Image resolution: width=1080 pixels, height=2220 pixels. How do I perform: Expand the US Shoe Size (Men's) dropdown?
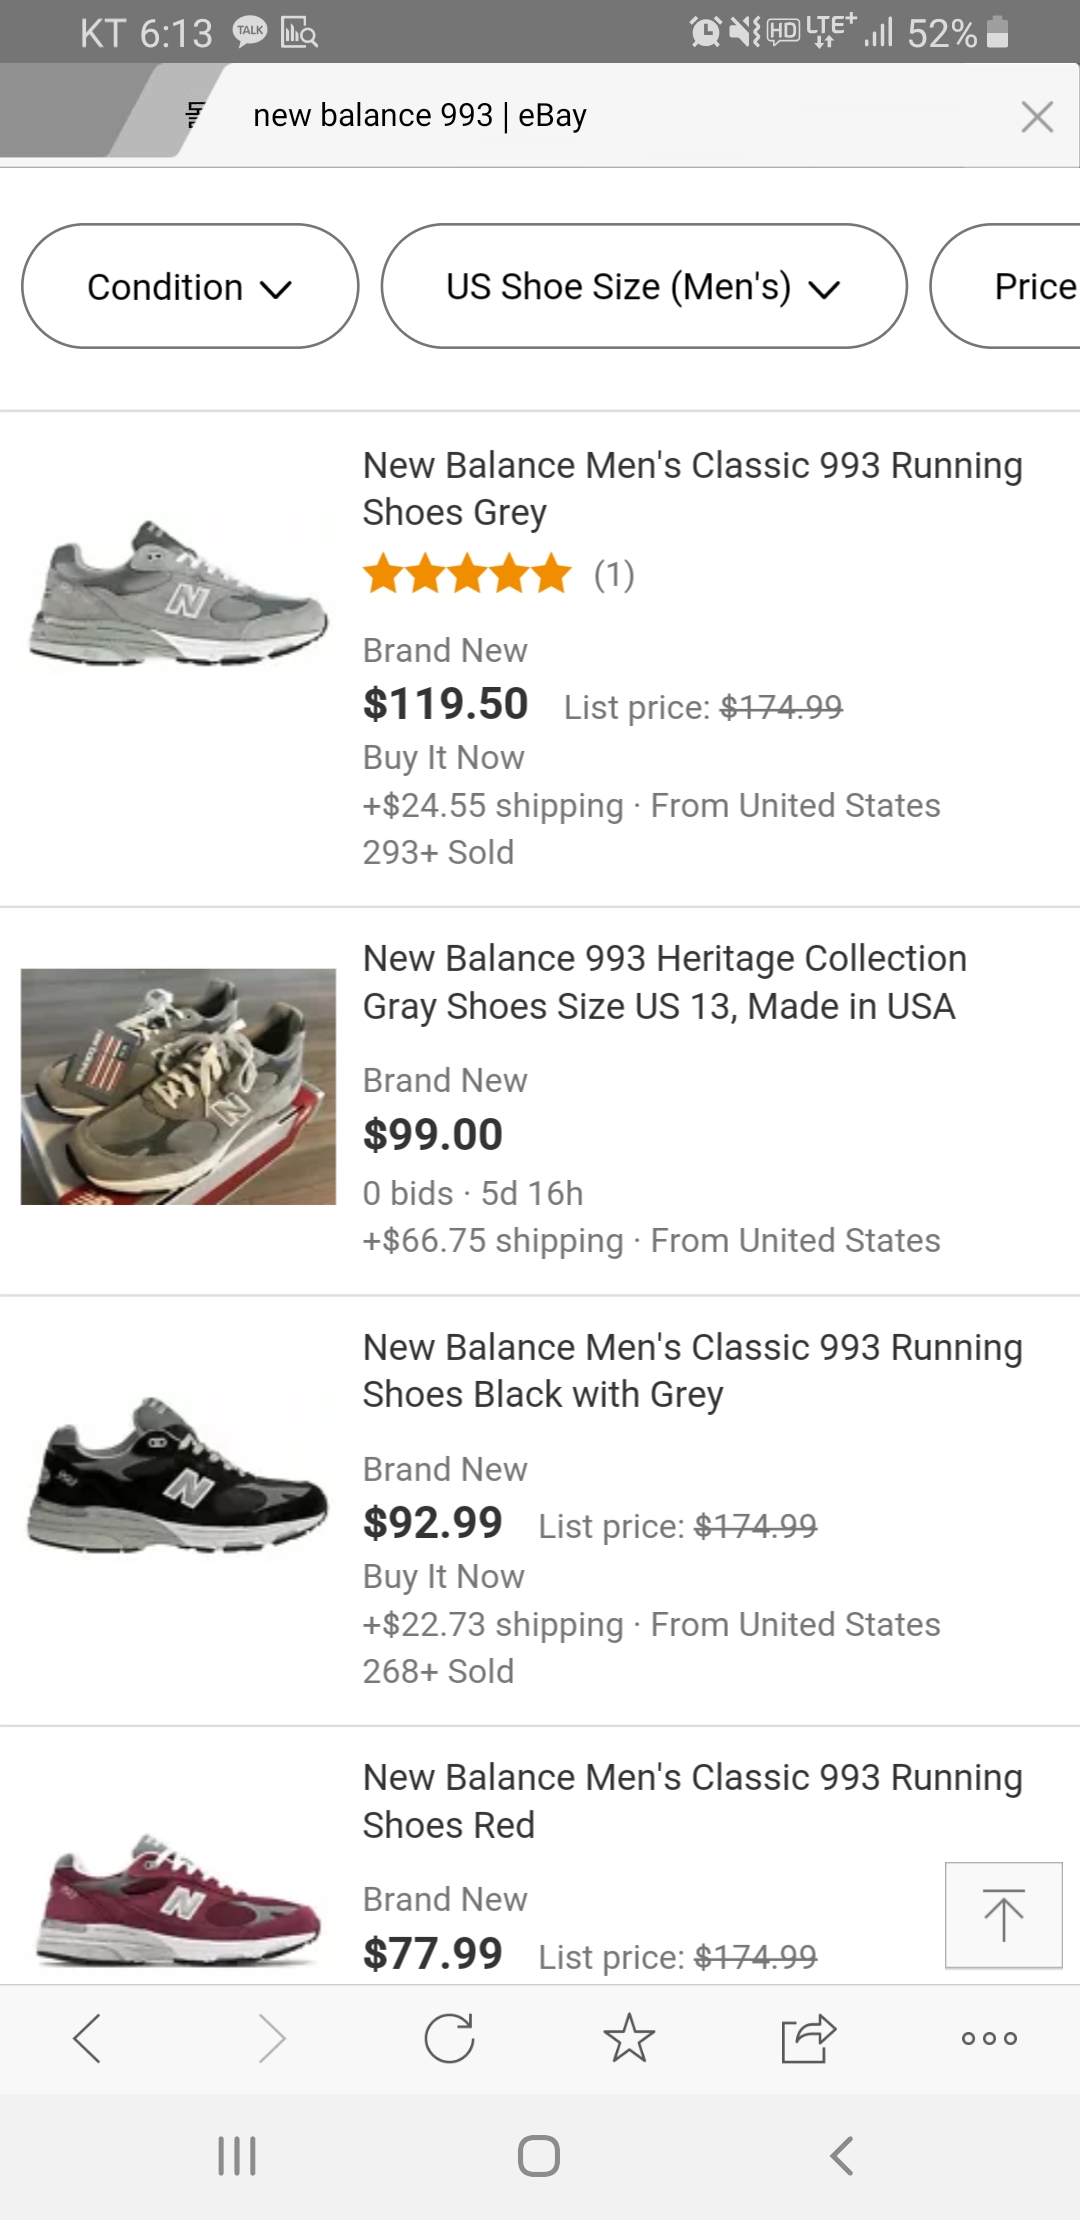tap(644, 287)
